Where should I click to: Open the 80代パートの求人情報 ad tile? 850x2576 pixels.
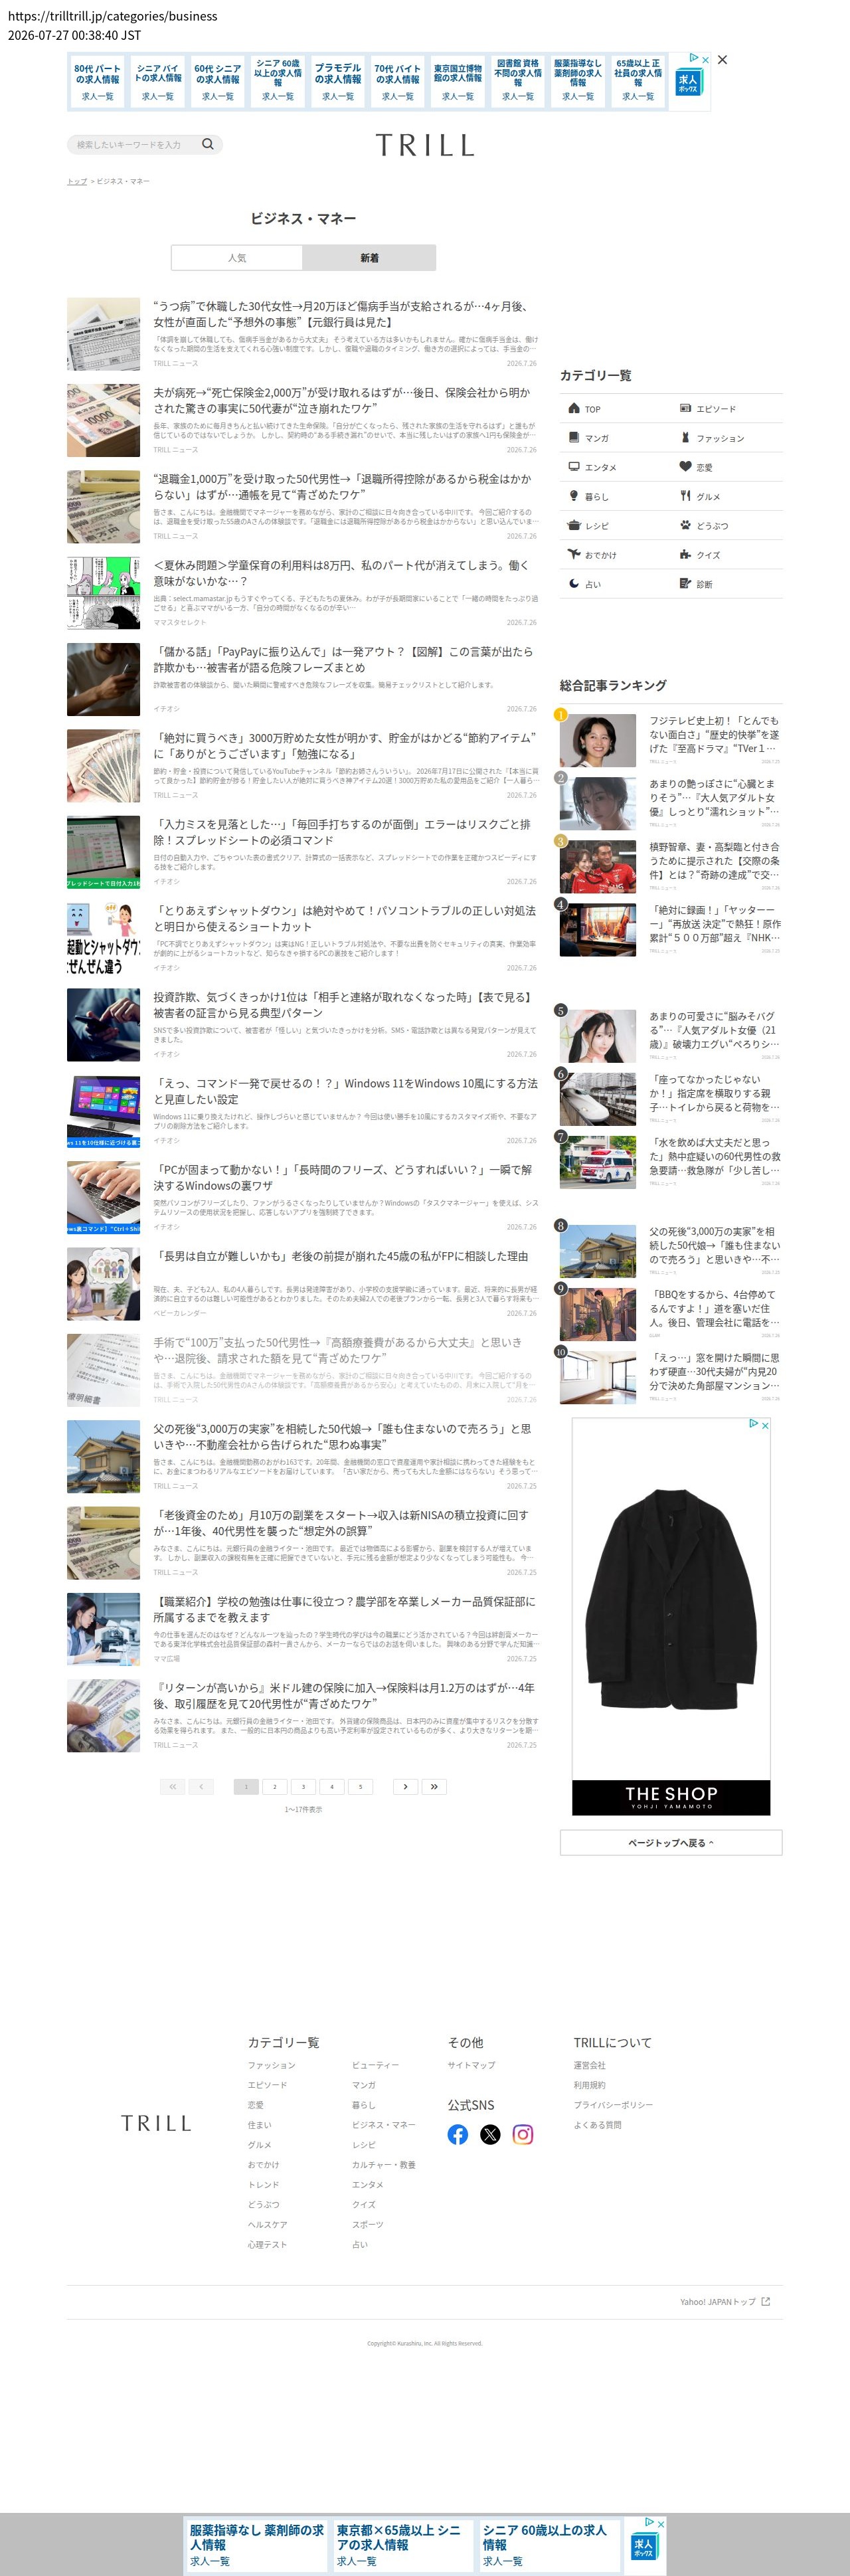point(97,82)
